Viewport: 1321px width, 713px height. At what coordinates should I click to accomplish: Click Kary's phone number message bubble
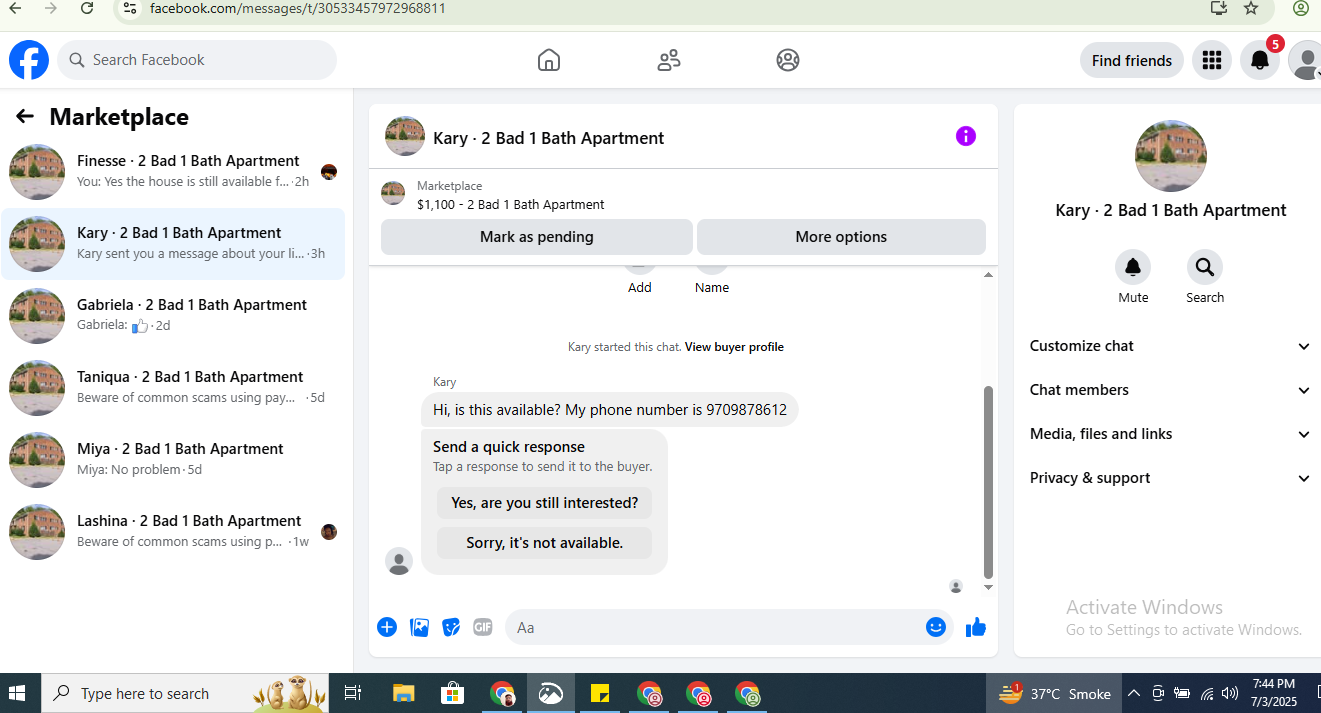(x=610, y=410)
